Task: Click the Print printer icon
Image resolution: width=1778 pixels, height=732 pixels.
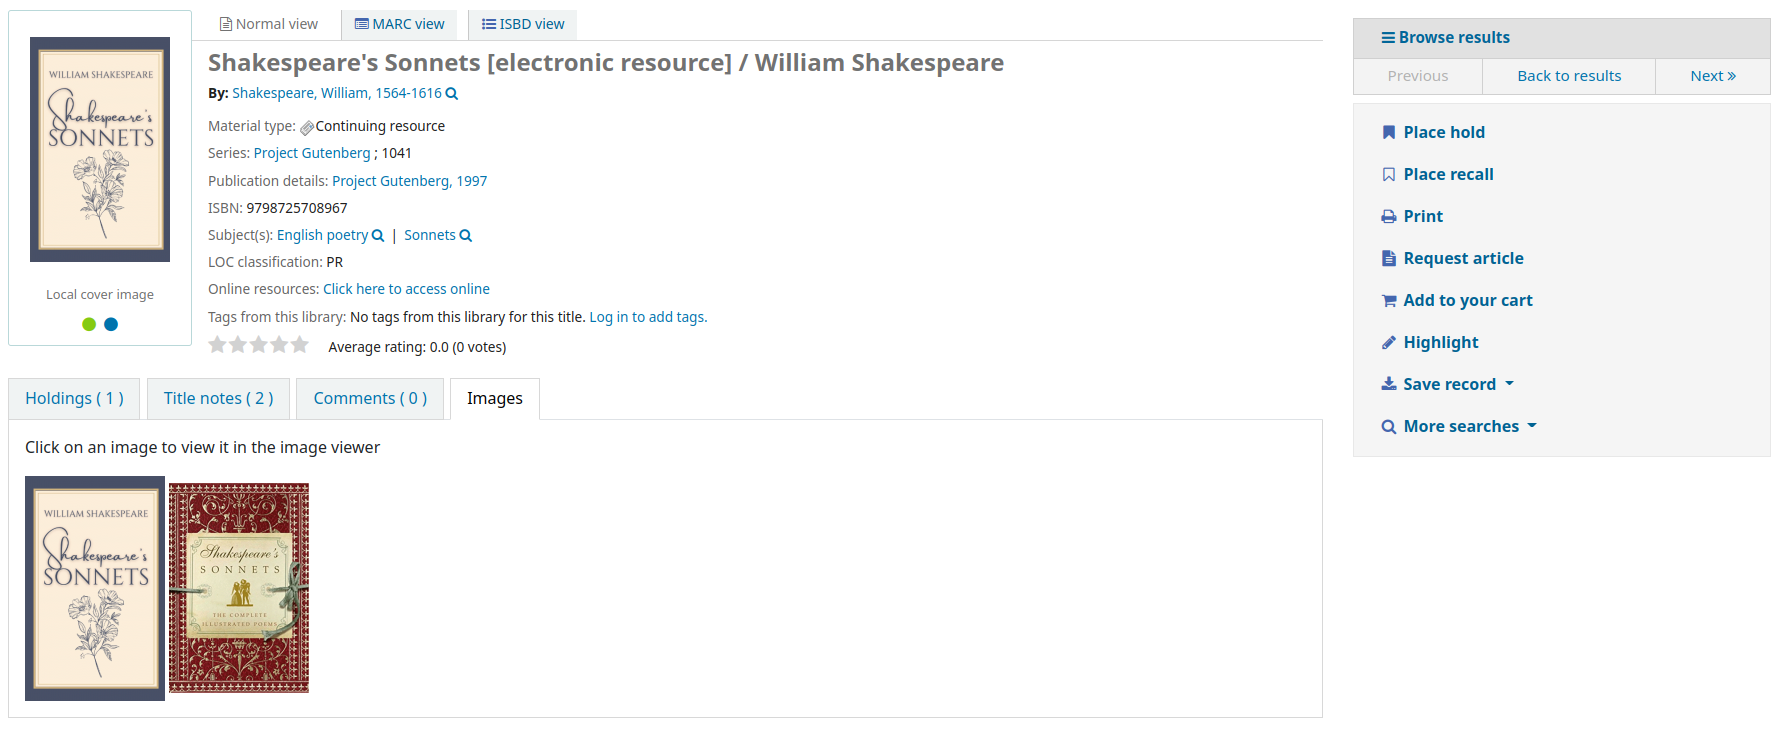Action: click(1388, 217)
